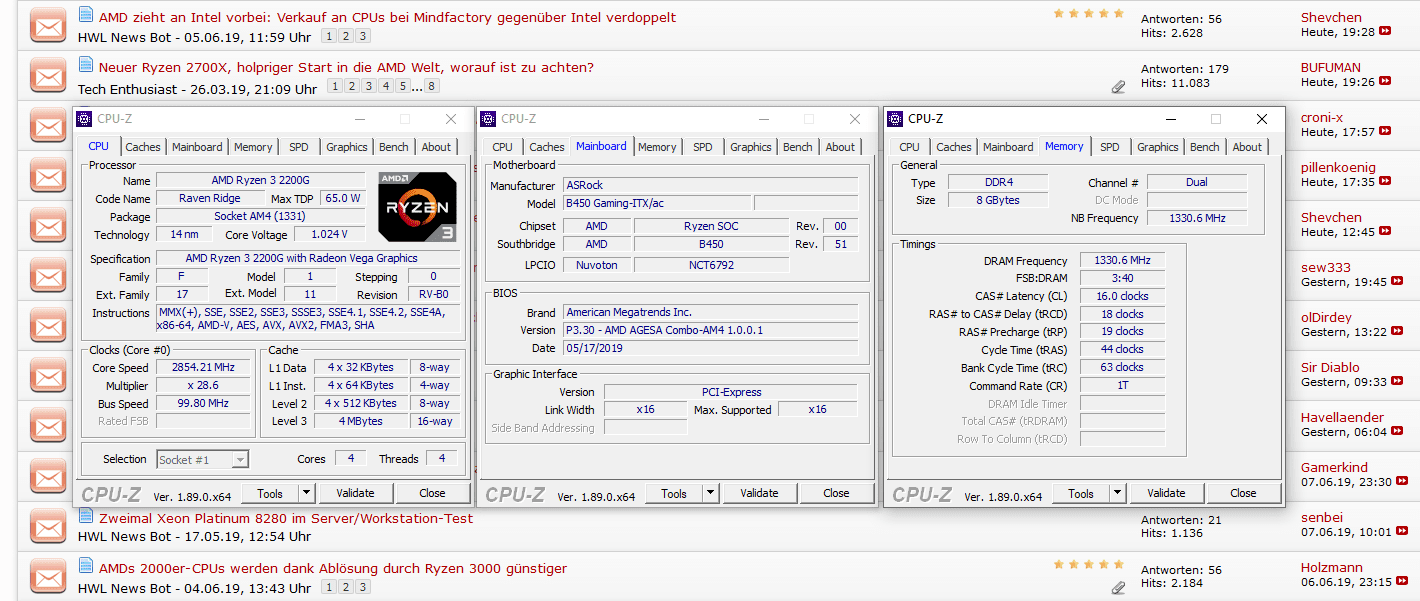Click the envelope icon beside "Neuer Ryzen 2700X" thread
Screen dimensions: 1420x601
48,75
